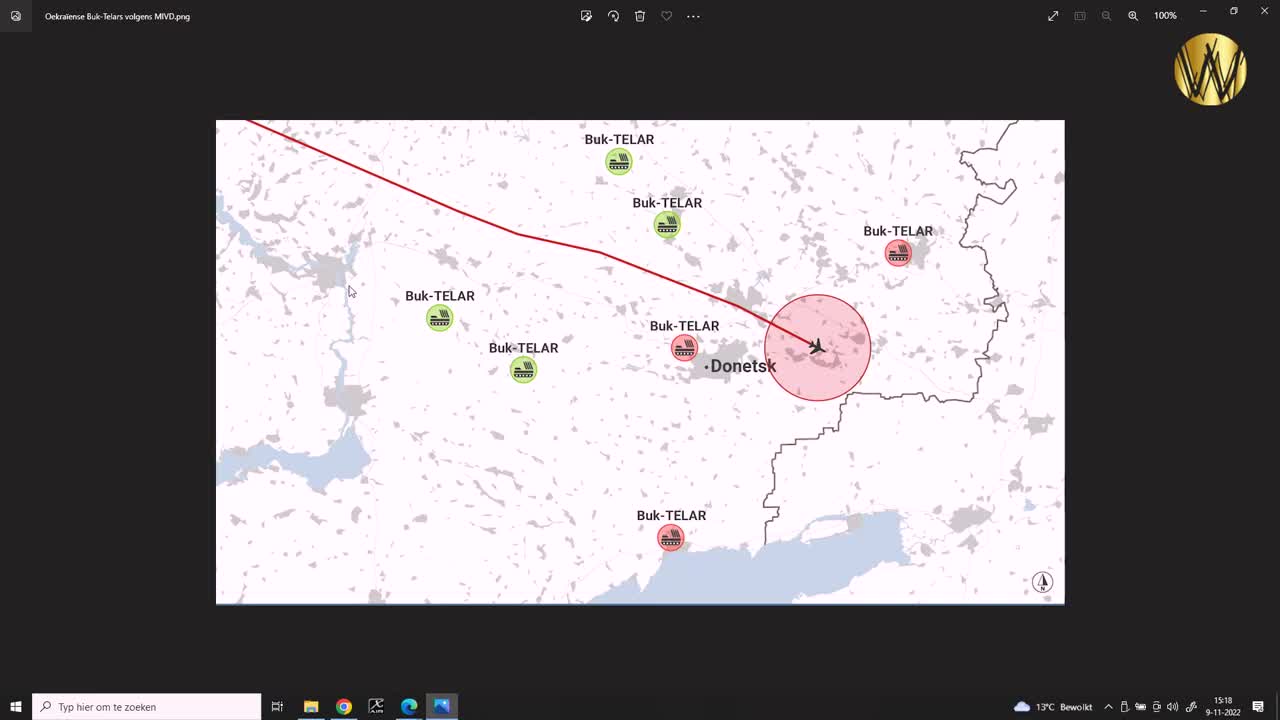Screen dimensions: 1280x720
Task: Minimize the Photos window
Action: pos(1203,12)
